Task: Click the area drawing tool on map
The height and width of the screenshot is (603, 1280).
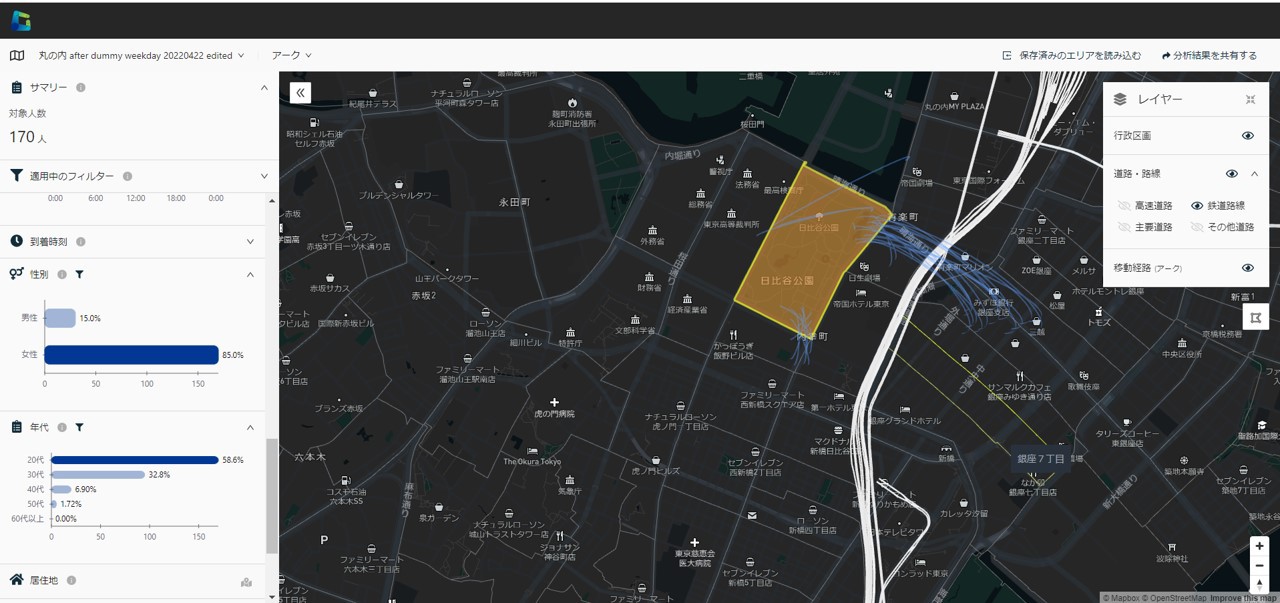Action: coord(1256,318)
